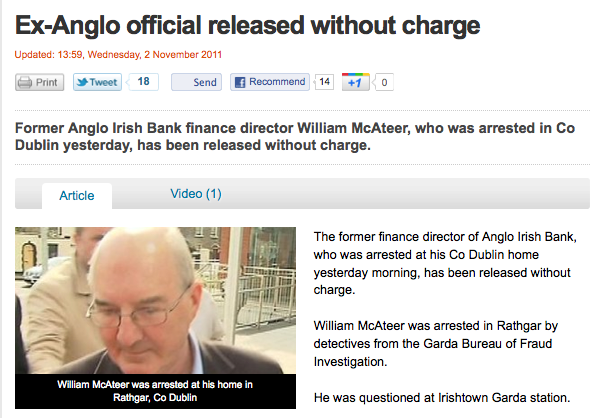Print the article using Print button
Screen dimensions: 590x418
(40, 82)
